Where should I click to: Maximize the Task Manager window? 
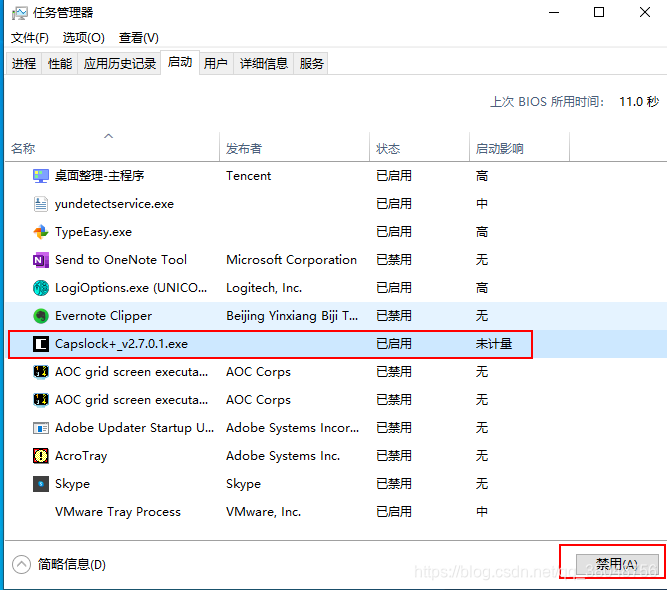point(599,12)
